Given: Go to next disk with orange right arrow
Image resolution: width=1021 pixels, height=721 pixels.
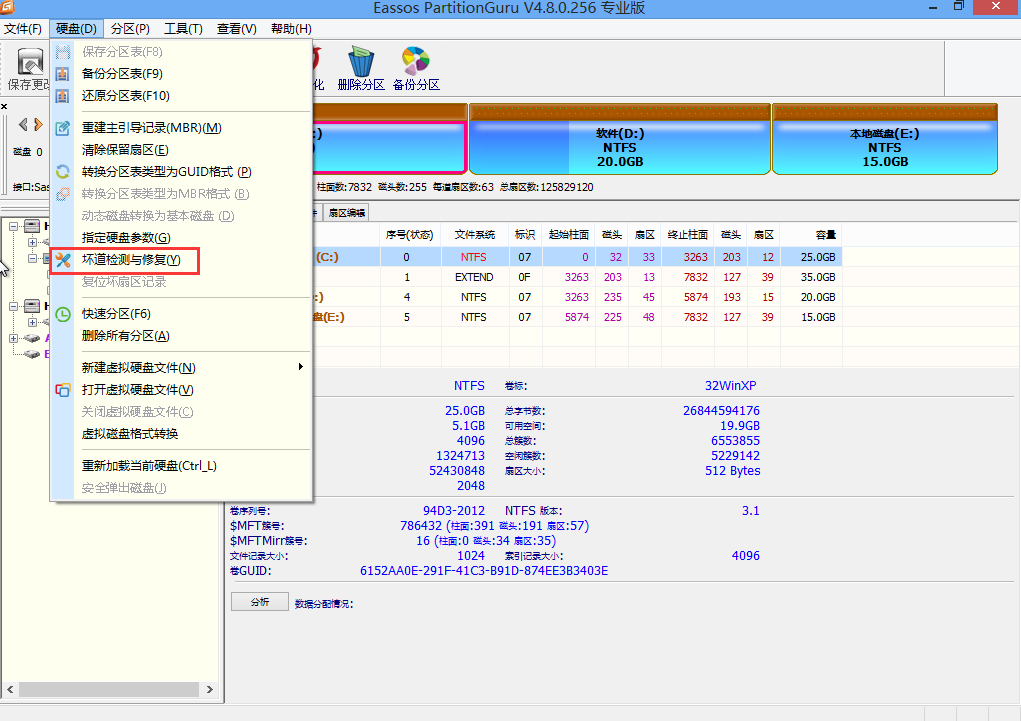Looking at the screenshot, I should (x=38, y=124).
